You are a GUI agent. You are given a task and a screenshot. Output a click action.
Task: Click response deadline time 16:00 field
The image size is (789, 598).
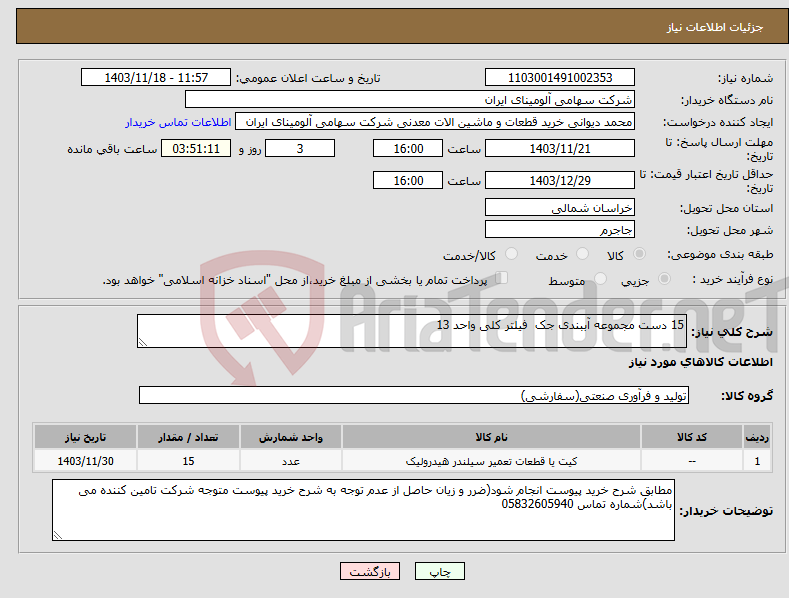[408, 148]
